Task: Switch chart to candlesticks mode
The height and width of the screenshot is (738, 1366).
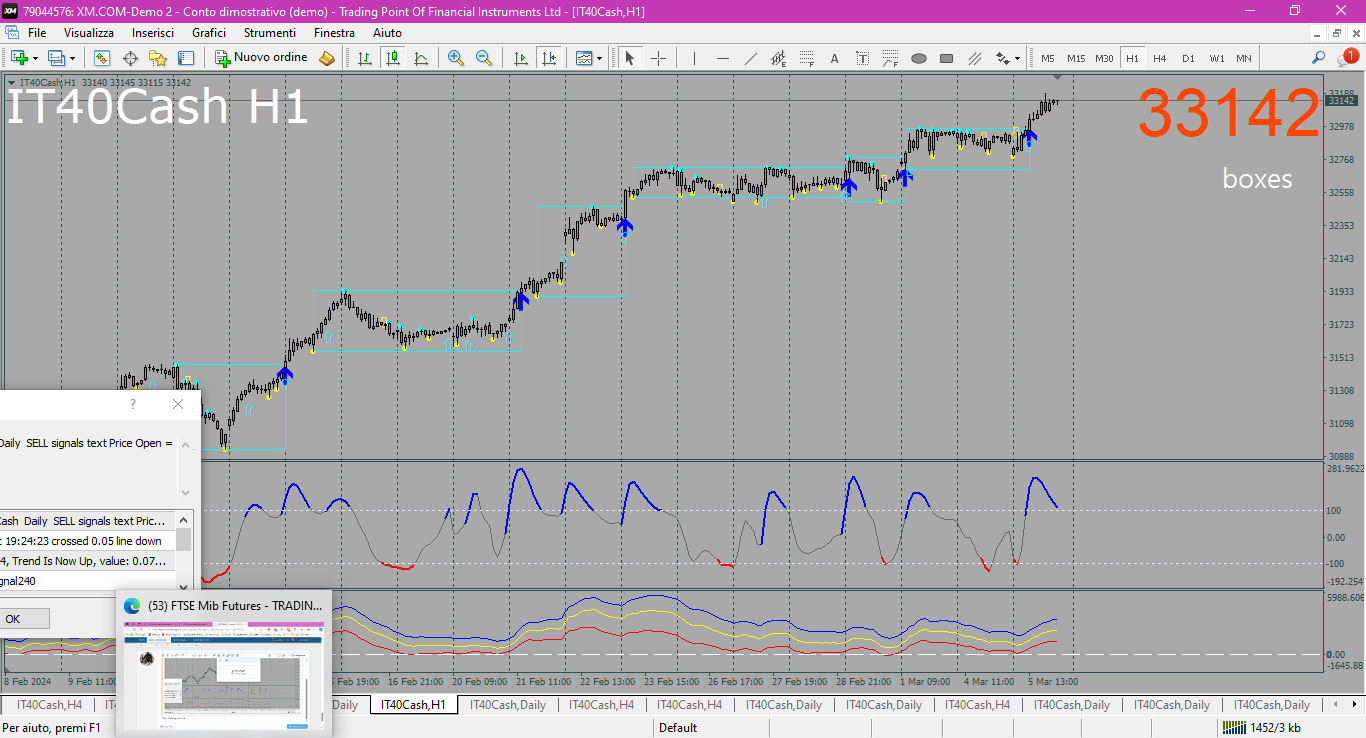Action: pyautogui.click(x=393, y=58)
